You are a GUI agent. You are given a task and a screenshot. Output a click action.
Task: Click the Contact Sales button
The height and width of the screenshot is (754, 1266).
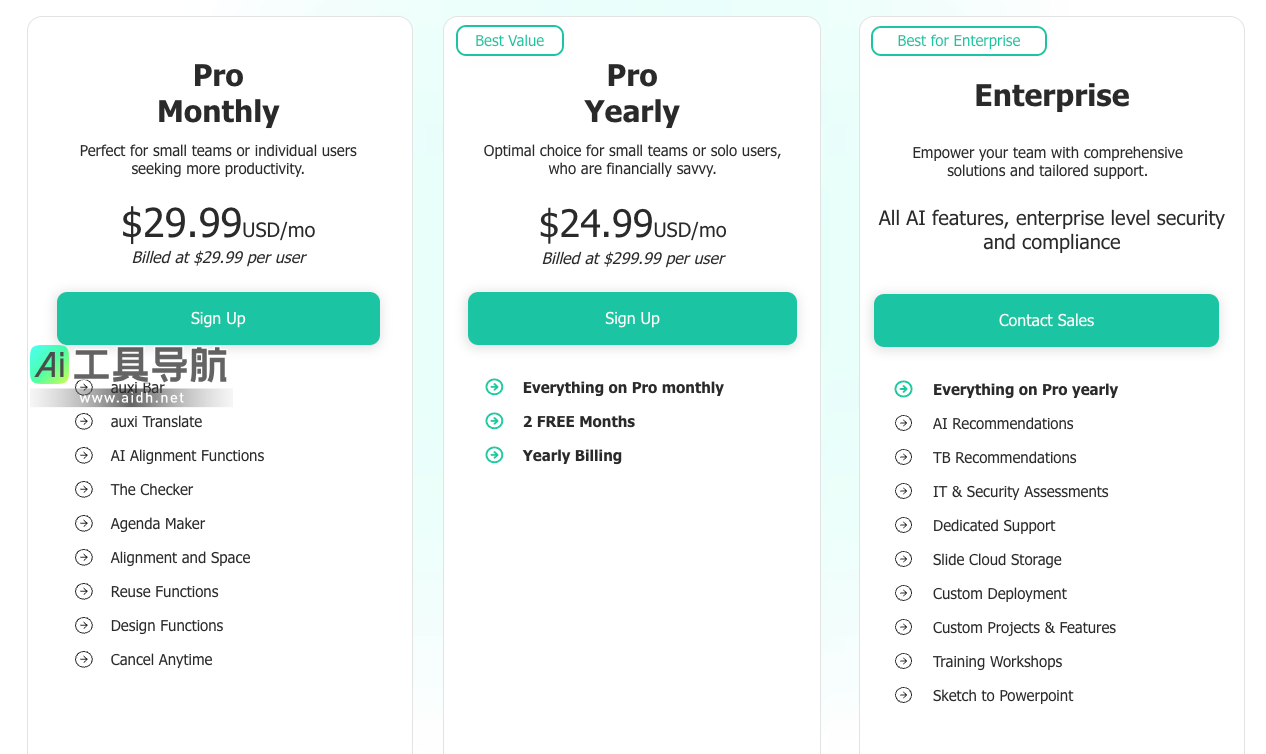[x=1046, y=320]
